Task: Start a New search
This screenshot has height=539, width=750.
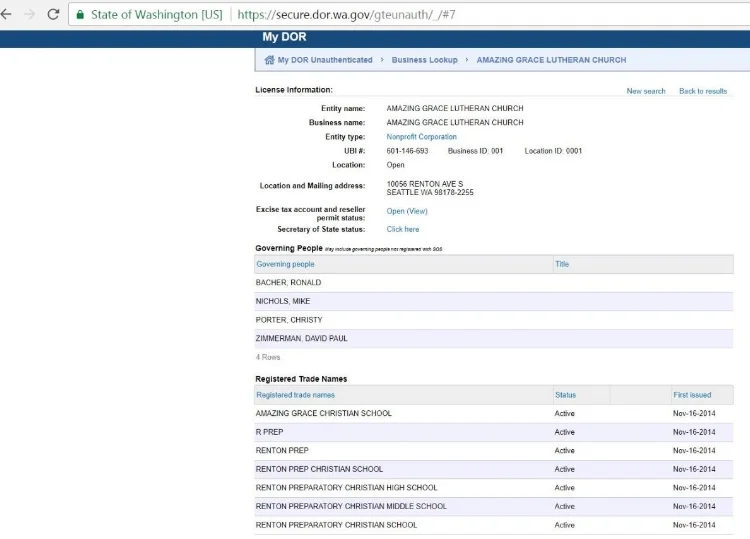Action: (x=646, y=91)
